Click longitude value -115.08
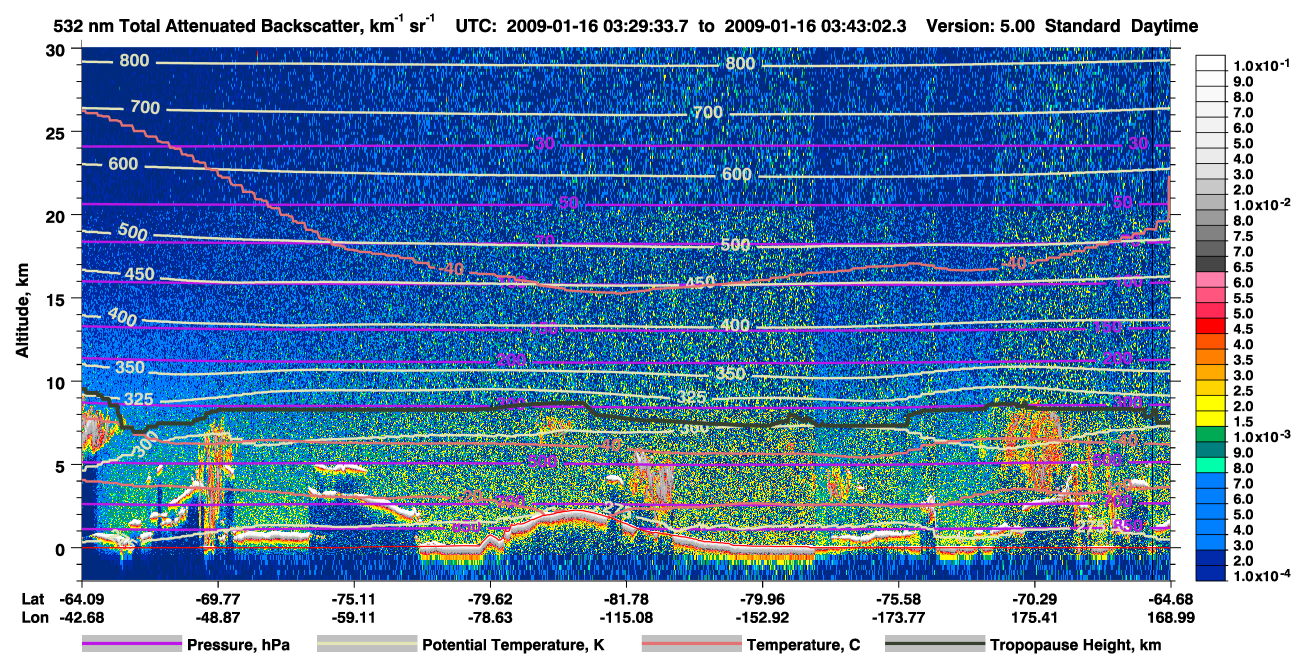Viewport: 1300px width, 667px height. (x=626, y=617)
